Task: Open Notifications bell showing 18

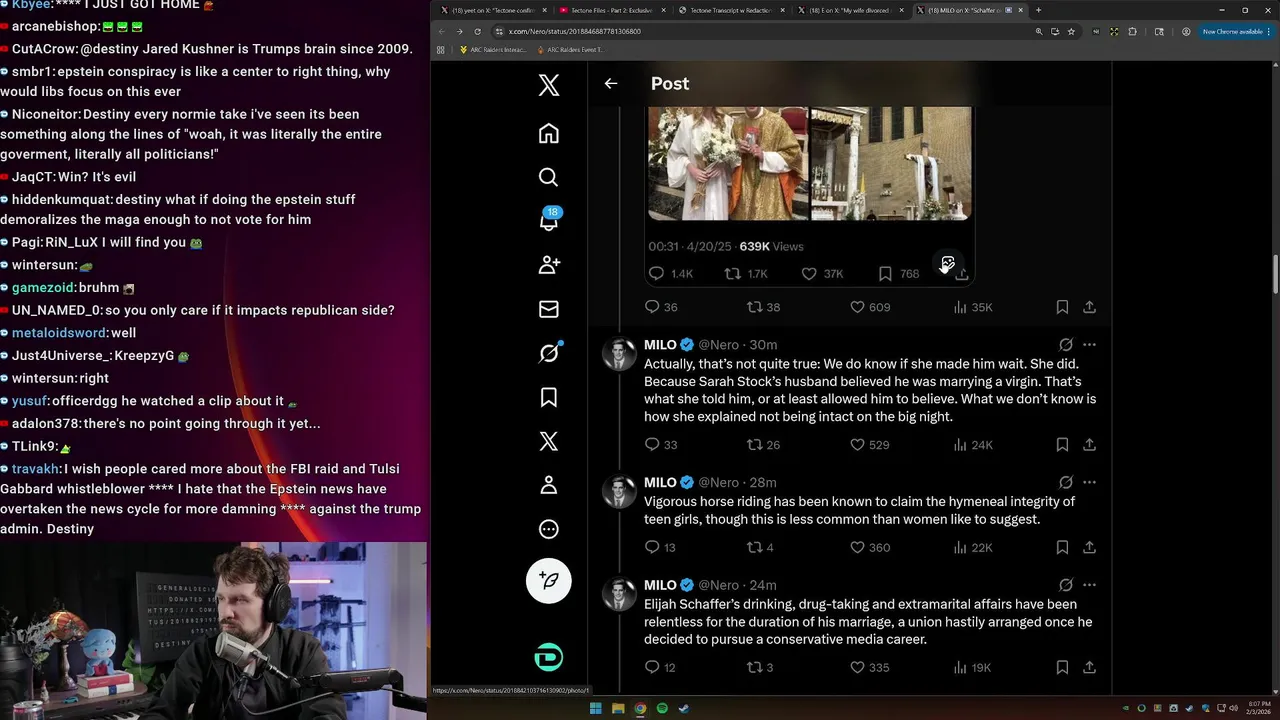Action: point(549,220)
